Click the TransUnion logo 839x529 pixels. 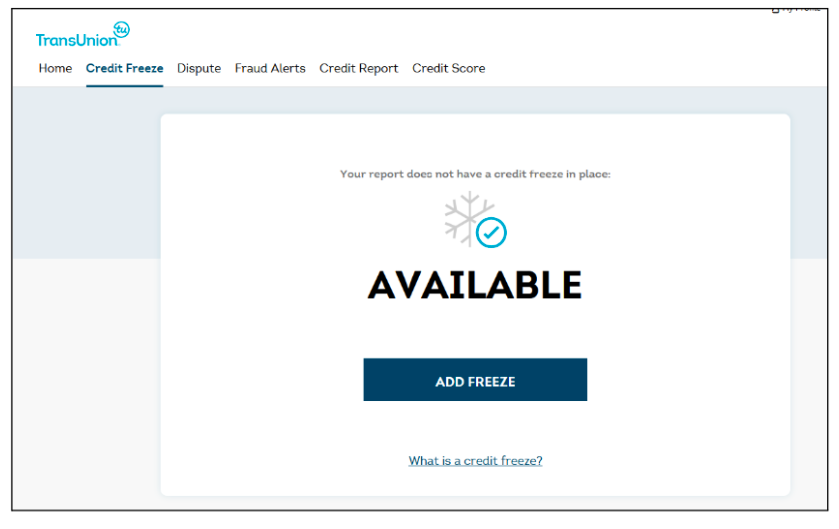pos(82,35)
